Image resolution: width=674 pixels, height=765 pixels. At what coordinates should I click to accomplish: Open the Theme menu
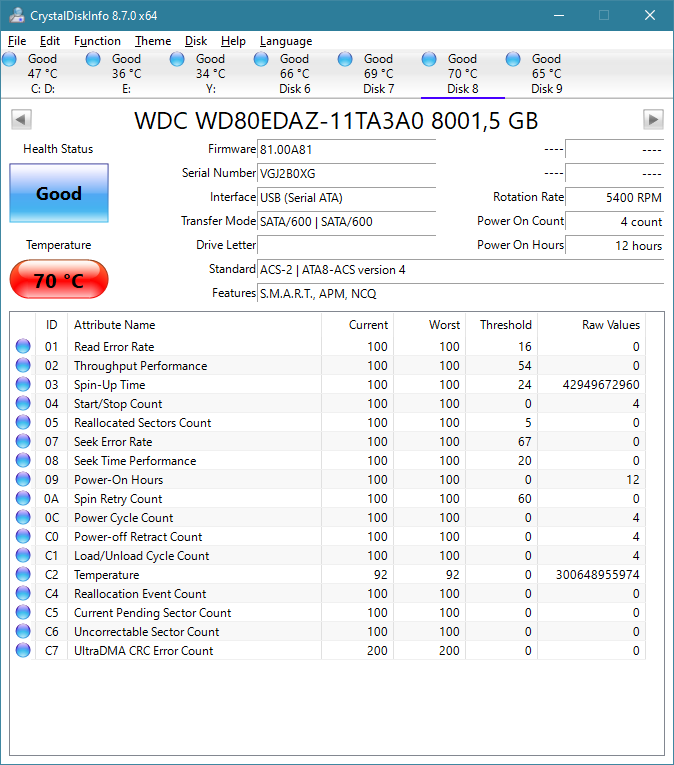[x=153, y=41]
